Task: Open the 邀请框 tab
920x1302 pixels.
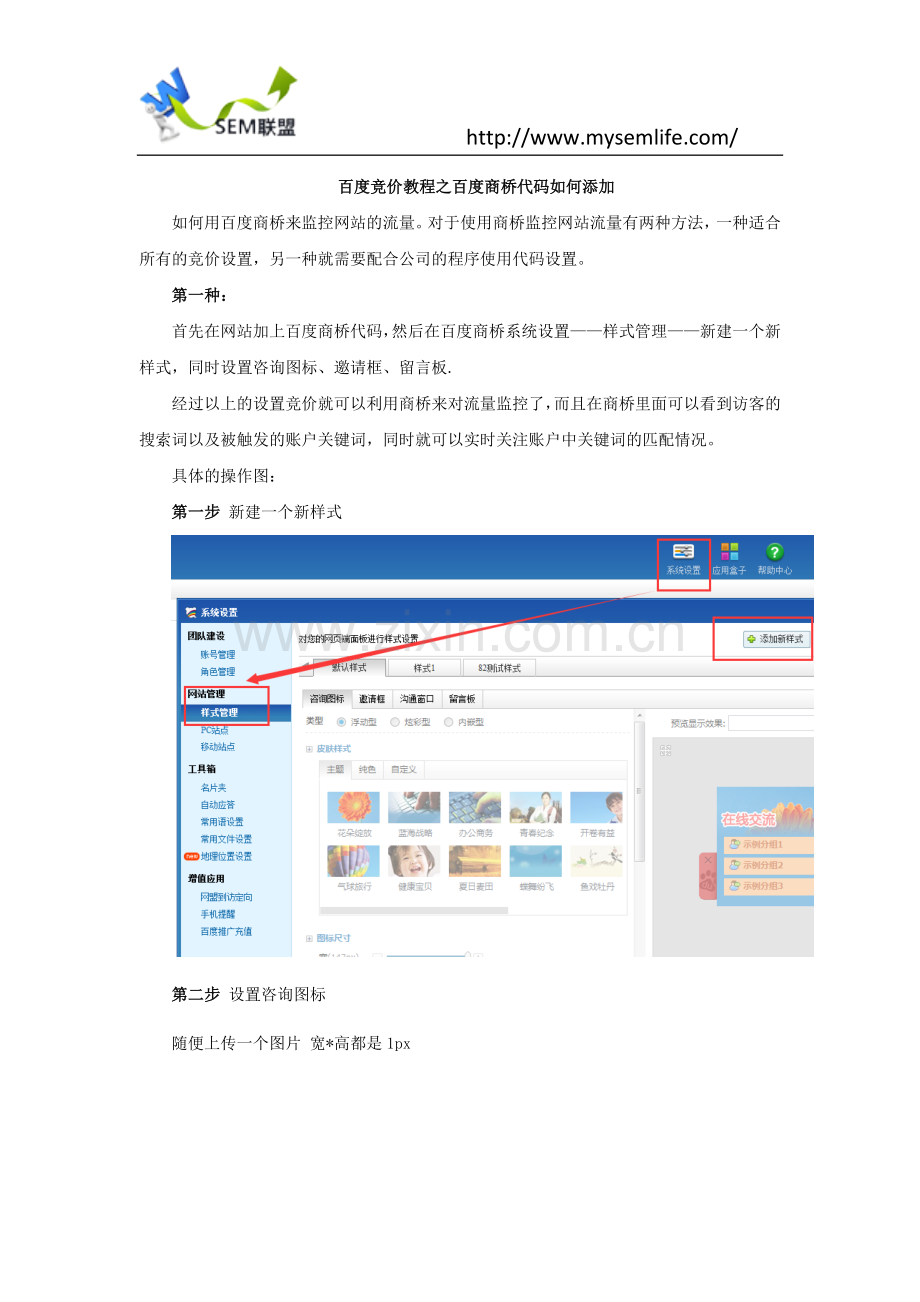Action: point(373,699)
